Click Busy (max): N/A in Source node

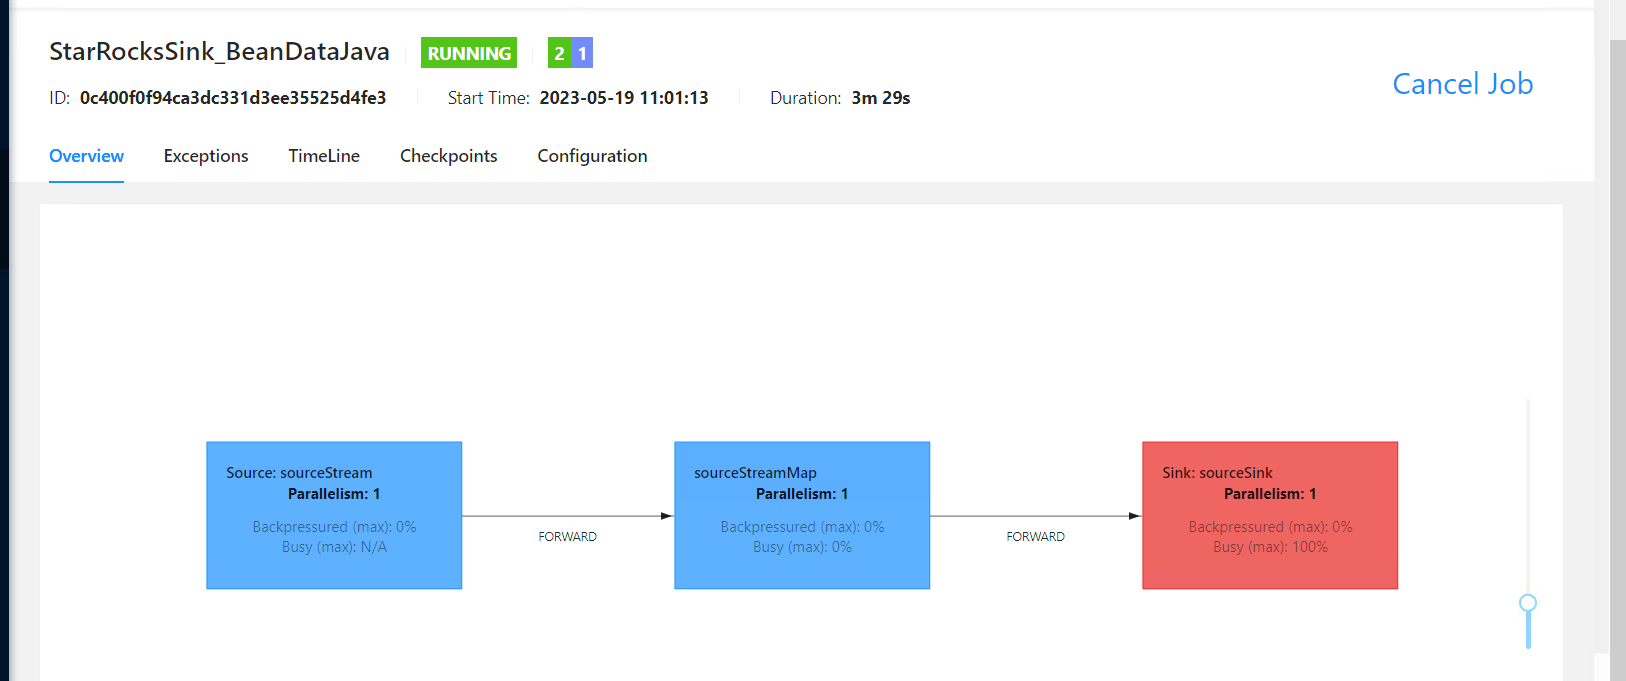(334, 547)
